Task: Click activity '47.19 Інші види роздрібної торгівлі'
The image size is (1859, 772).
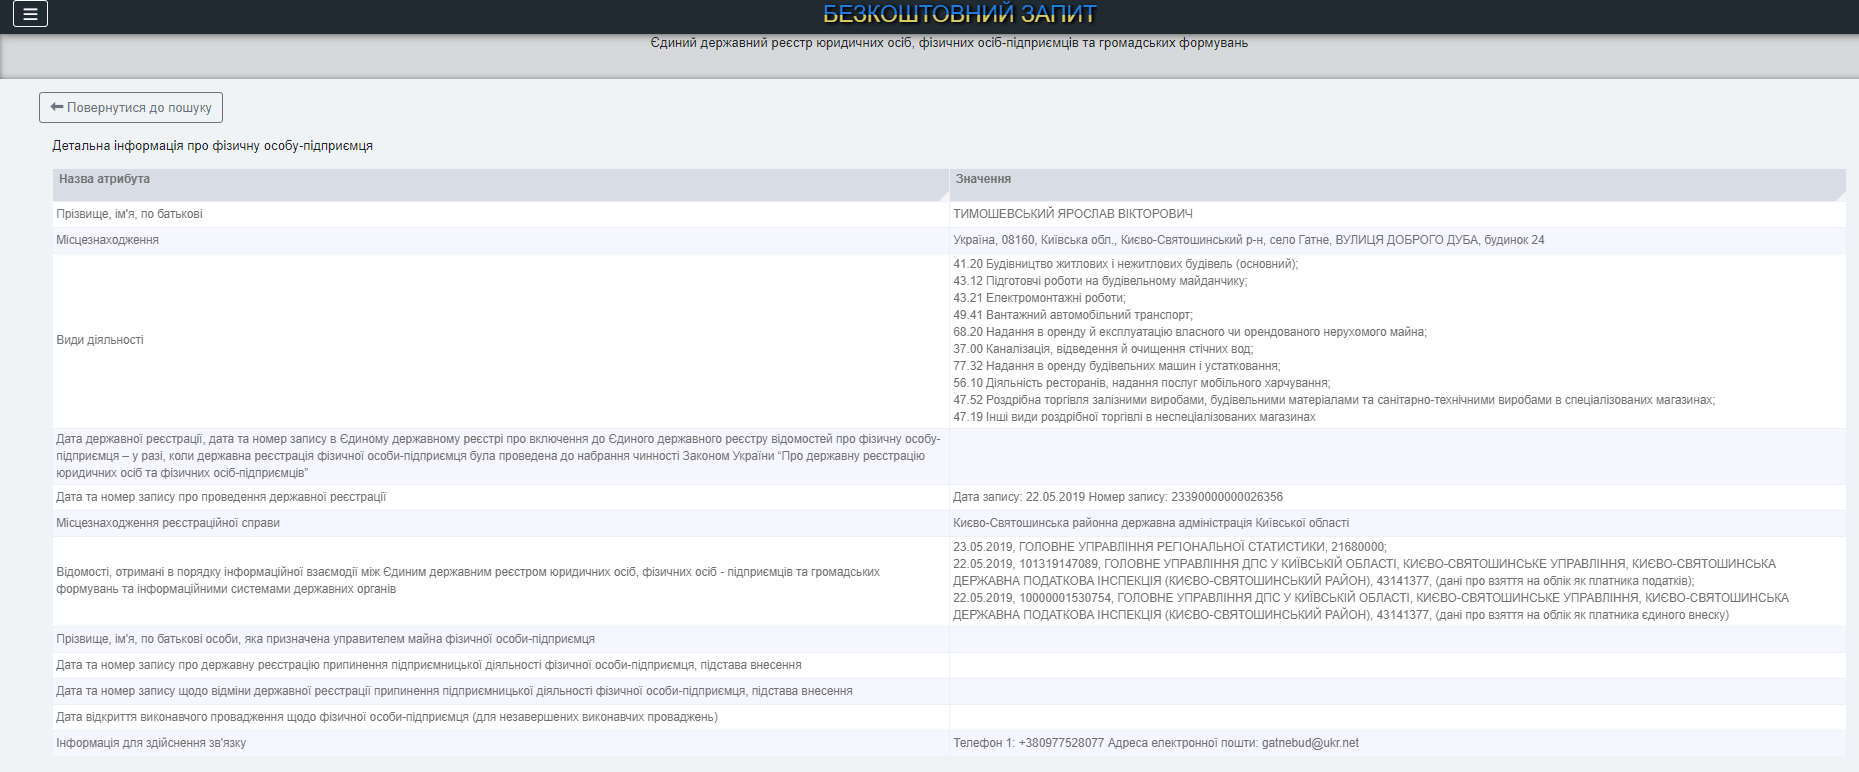Action: 1134,417
